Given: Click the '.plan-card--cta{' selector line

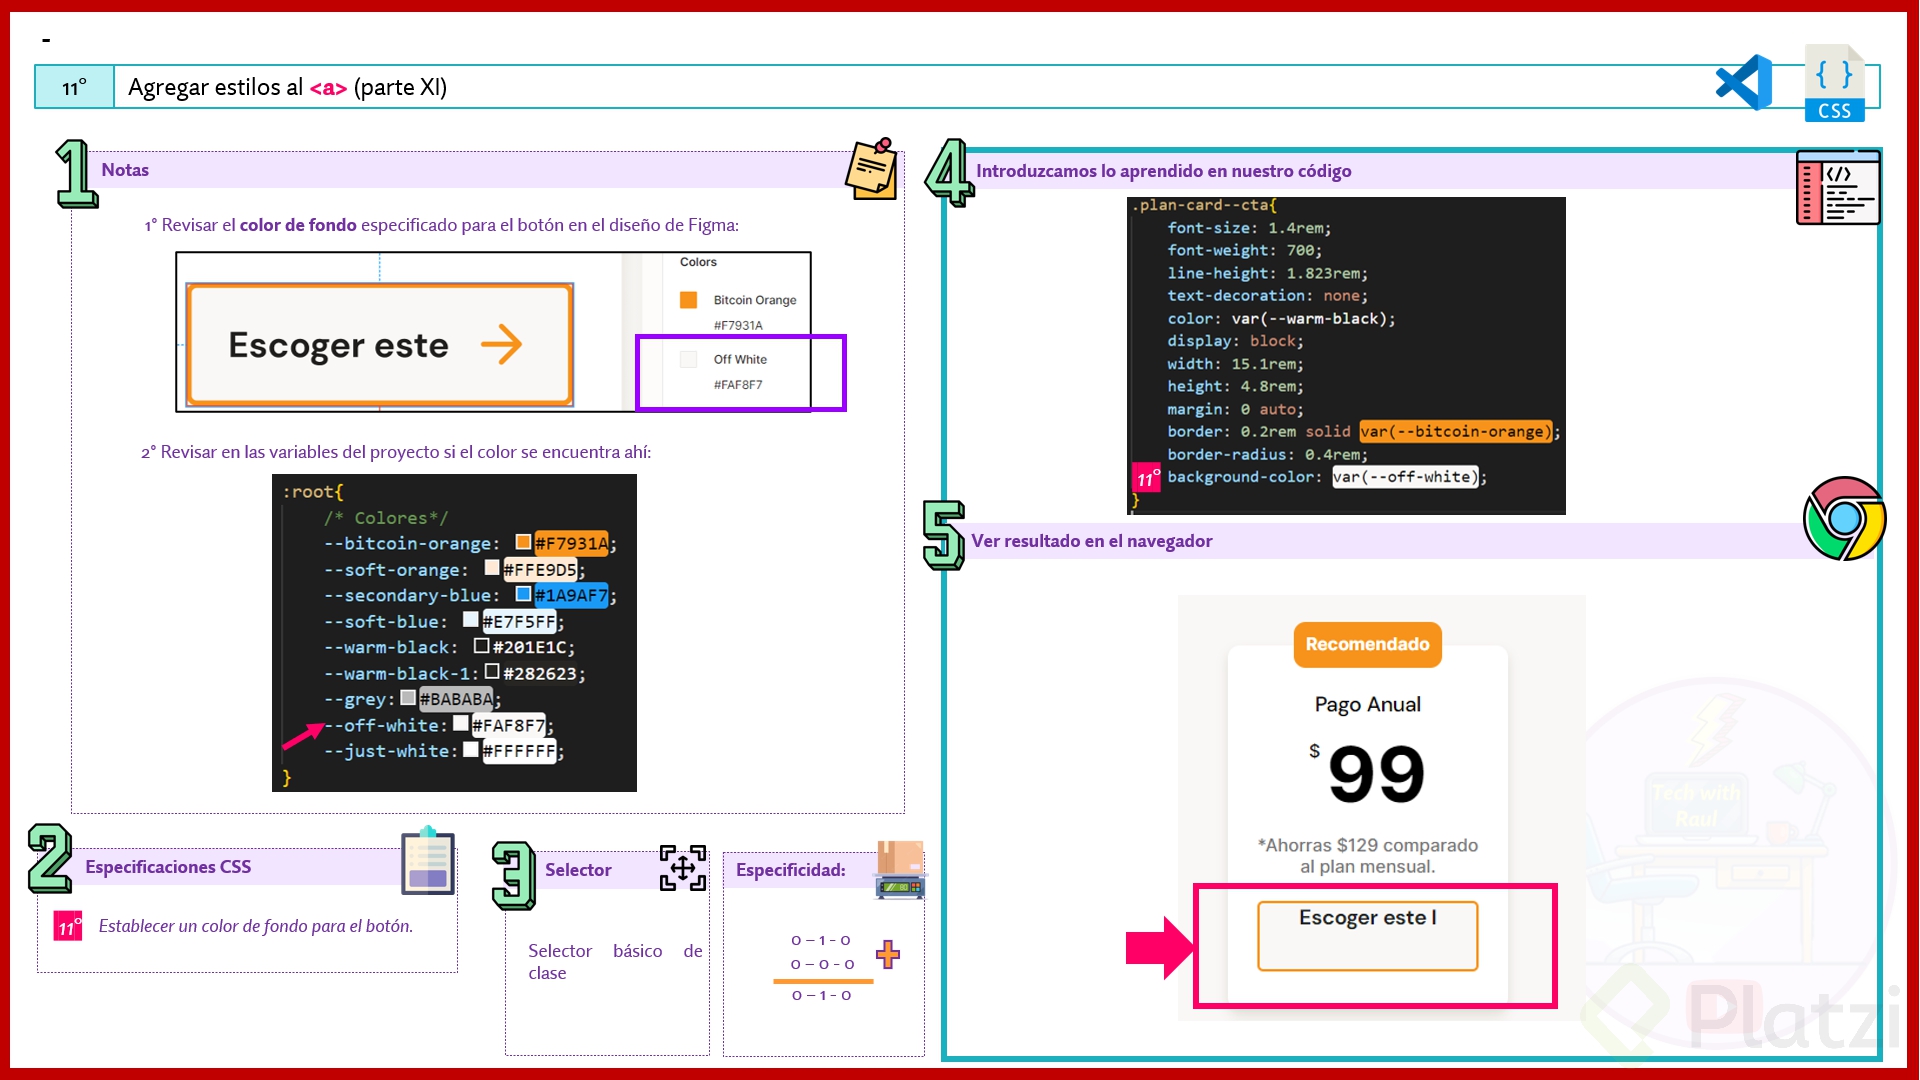Looking at the screenshot, I should 1204,205.
